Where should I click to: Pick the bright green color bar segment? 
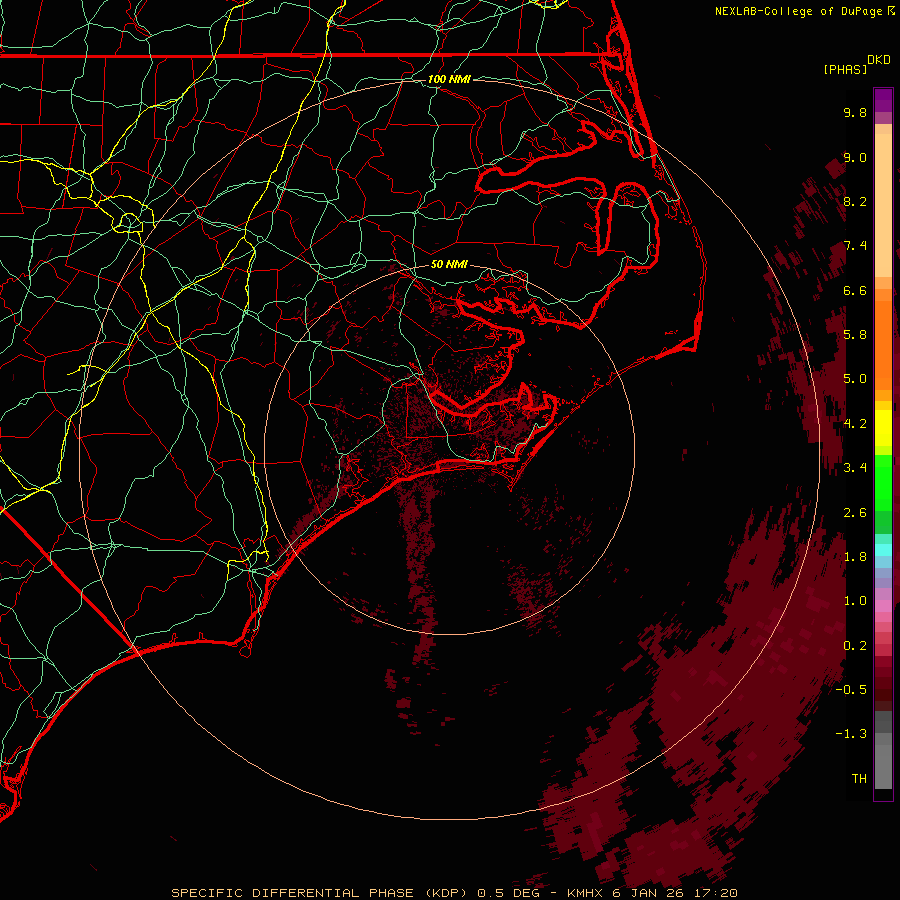(883, 482)
